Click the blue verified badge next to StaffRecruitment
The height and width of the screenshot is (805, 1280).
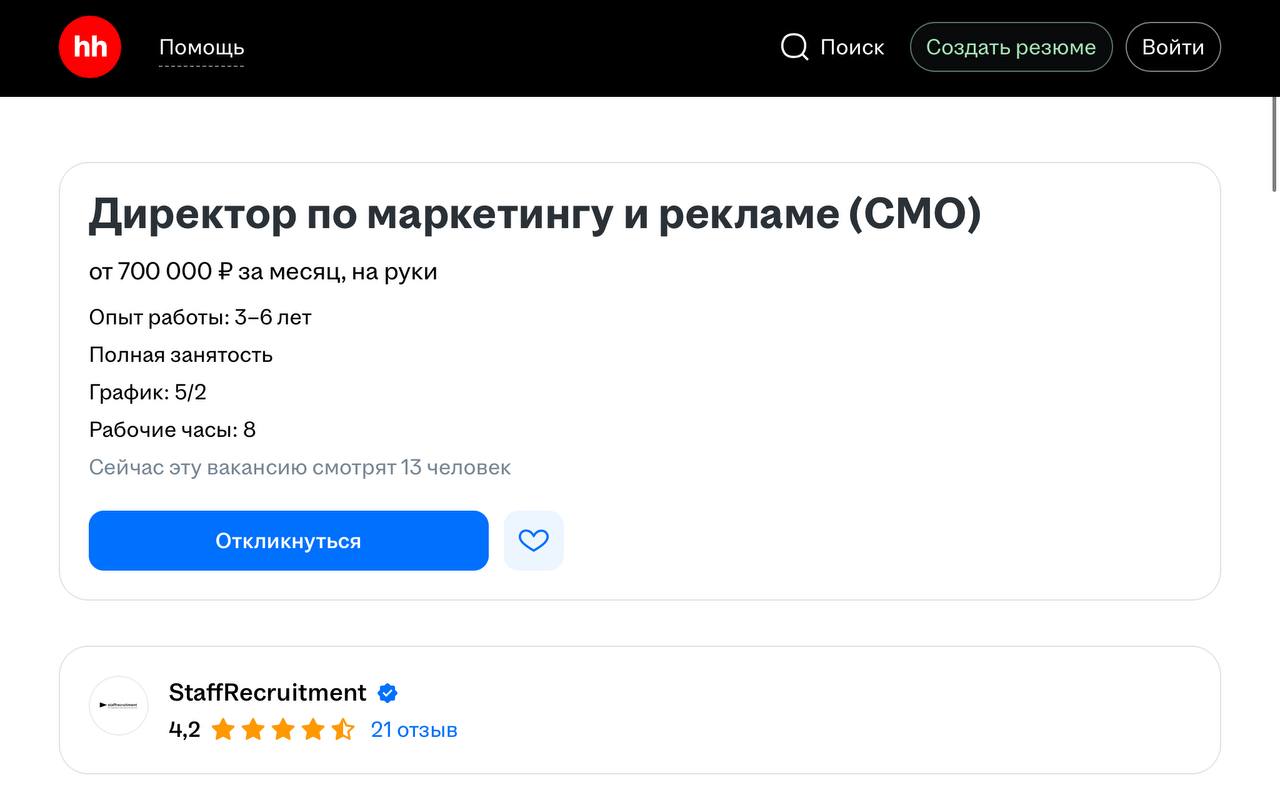point(387,693)
